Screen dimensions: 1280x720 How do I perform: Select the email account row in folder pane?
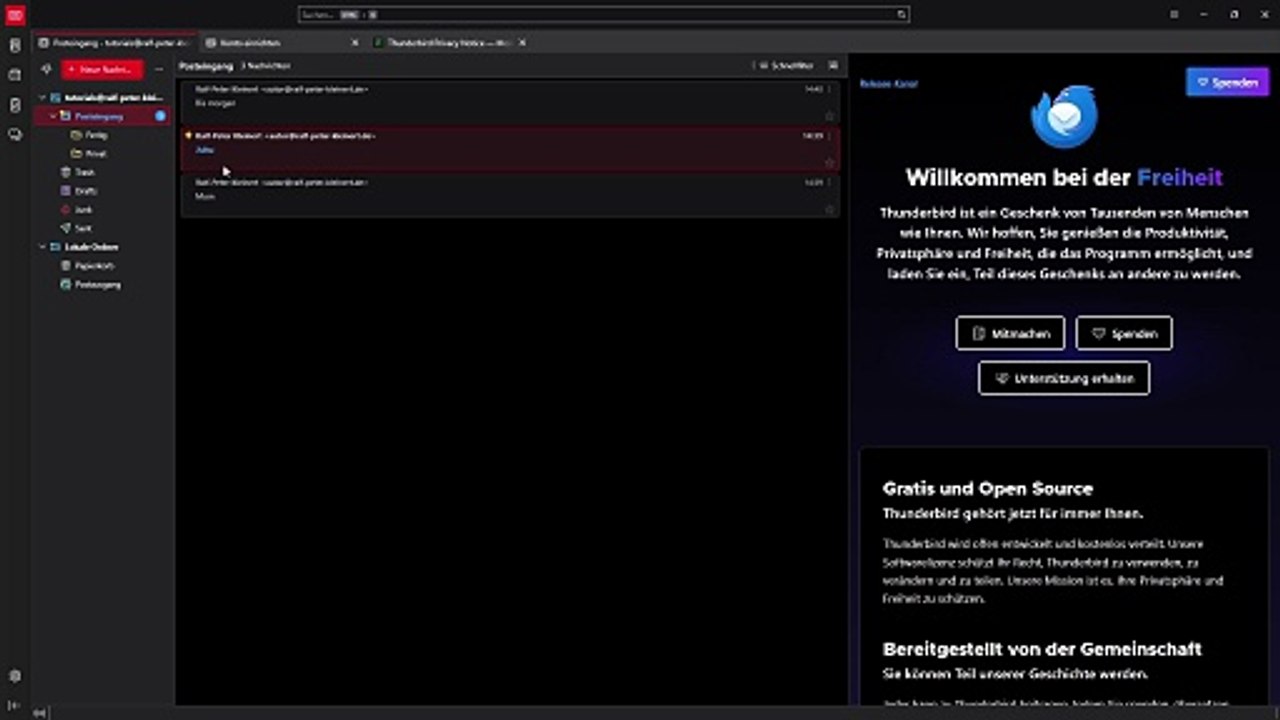click(102, 97)
